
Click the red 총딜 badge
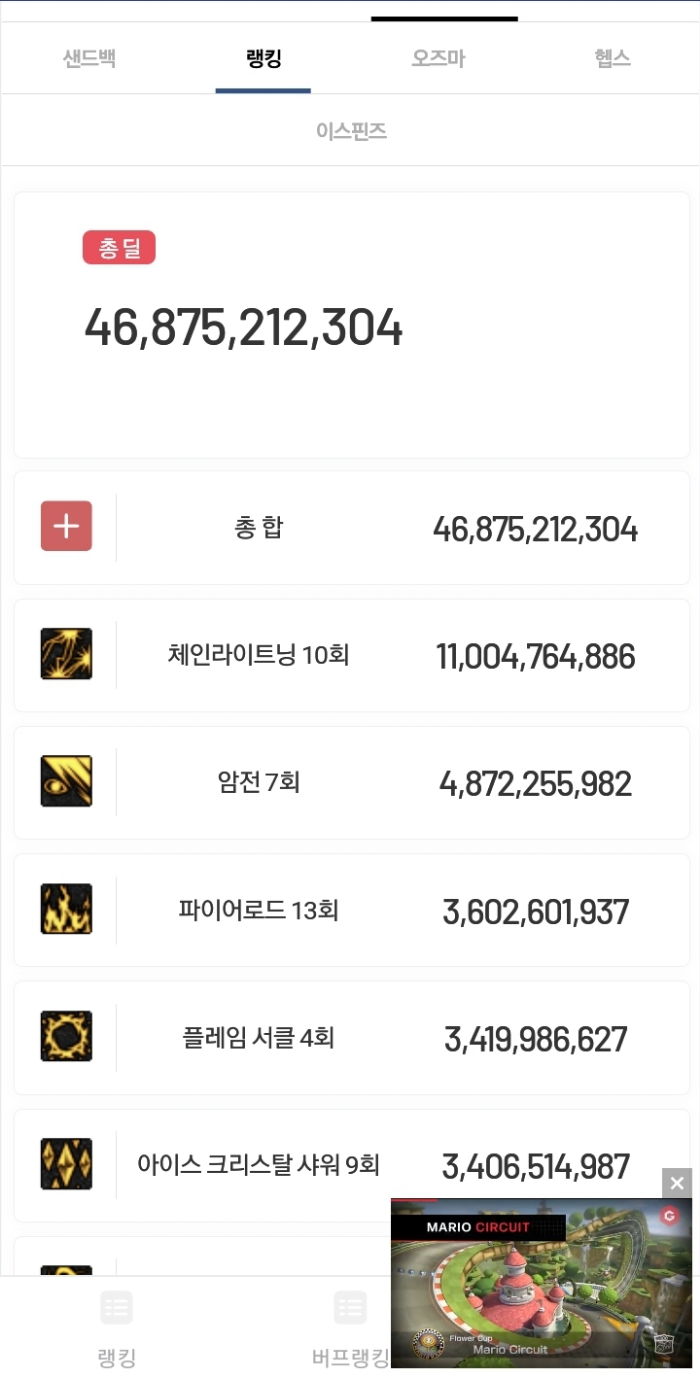click(119, 248)
